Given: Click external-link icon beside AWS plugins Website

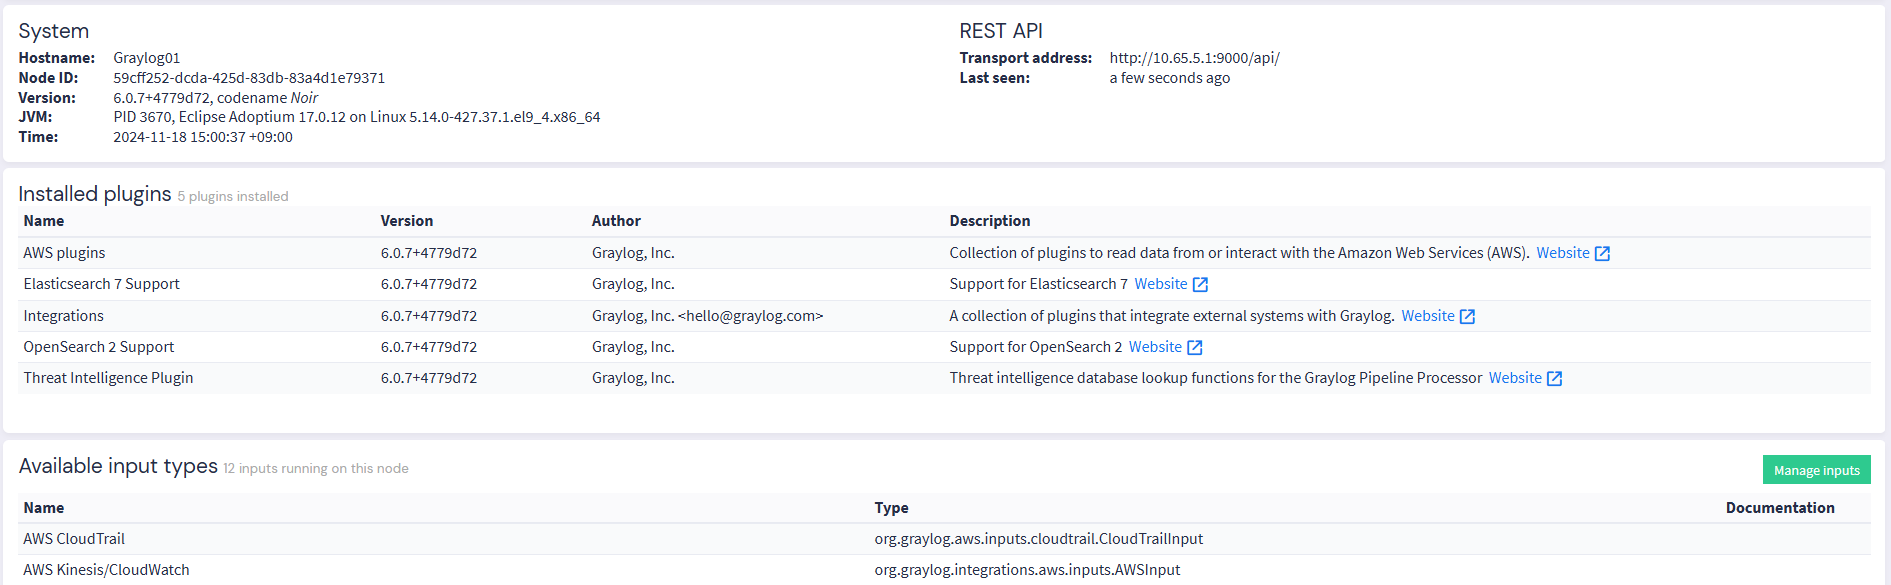Looking at the screenshot, I should click(x=1602, y=254).
